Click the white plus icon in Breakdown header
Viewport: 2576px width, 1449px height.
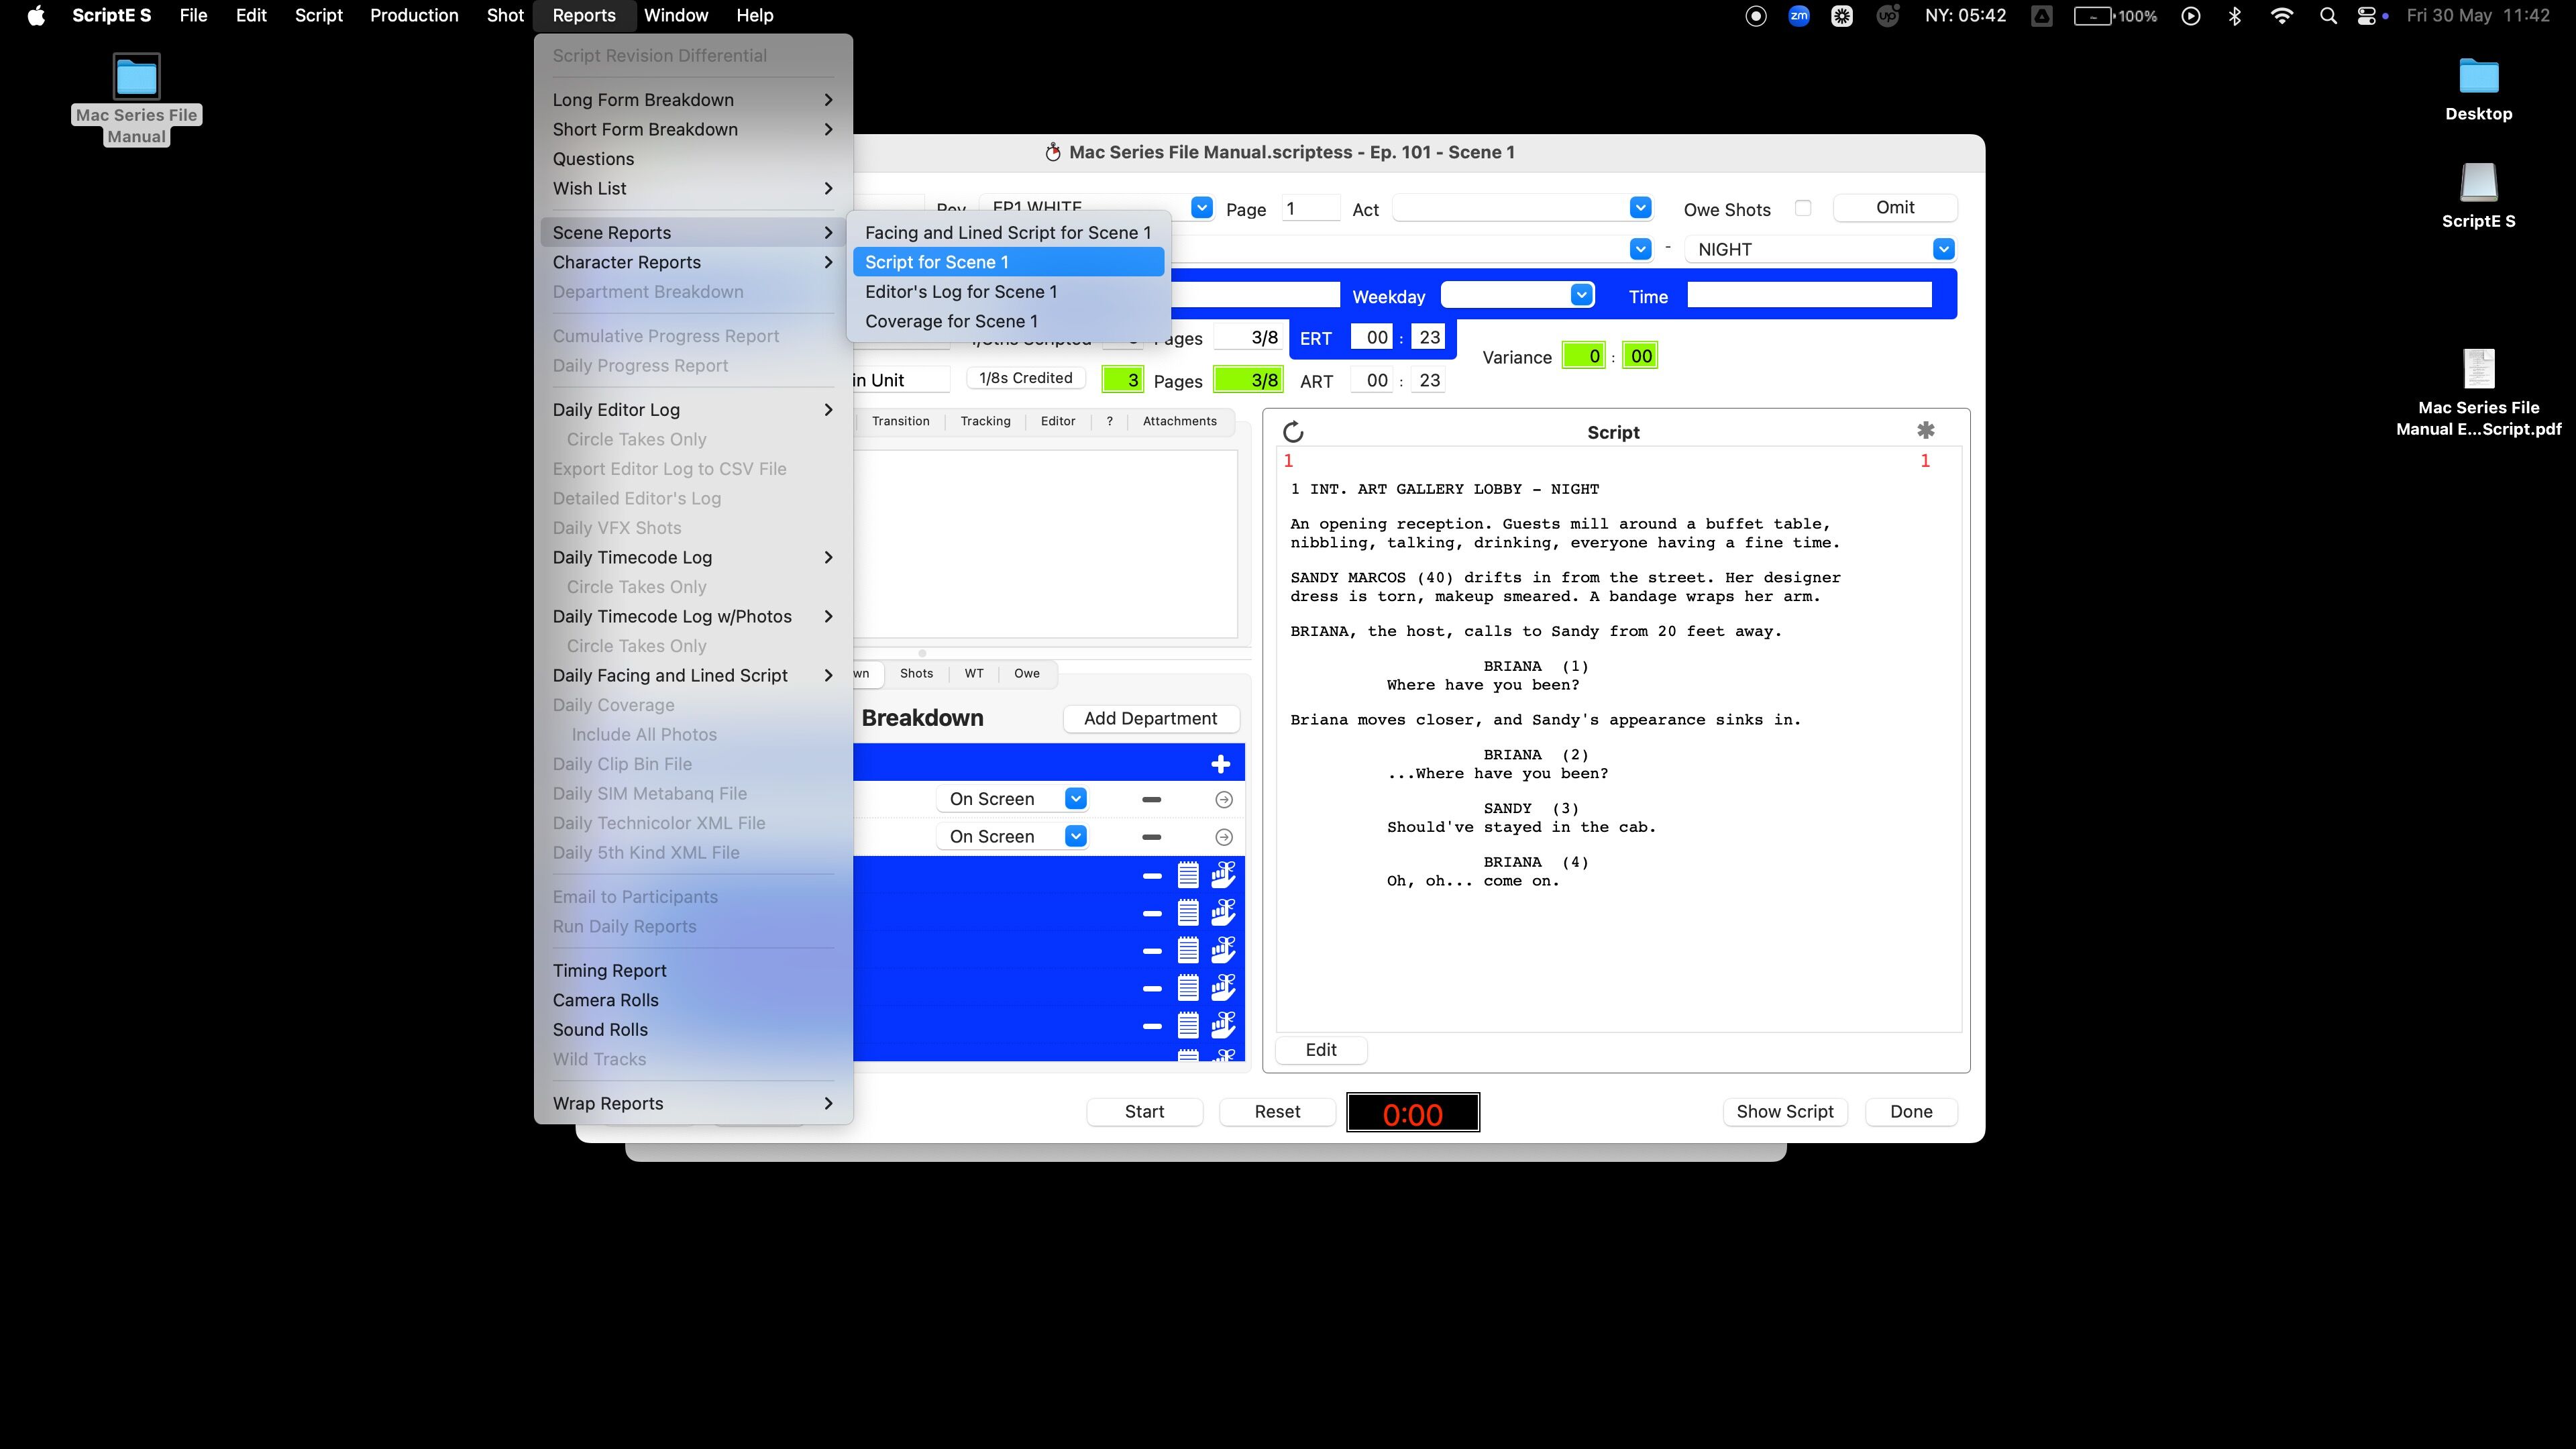click(x=1220, y=764)
